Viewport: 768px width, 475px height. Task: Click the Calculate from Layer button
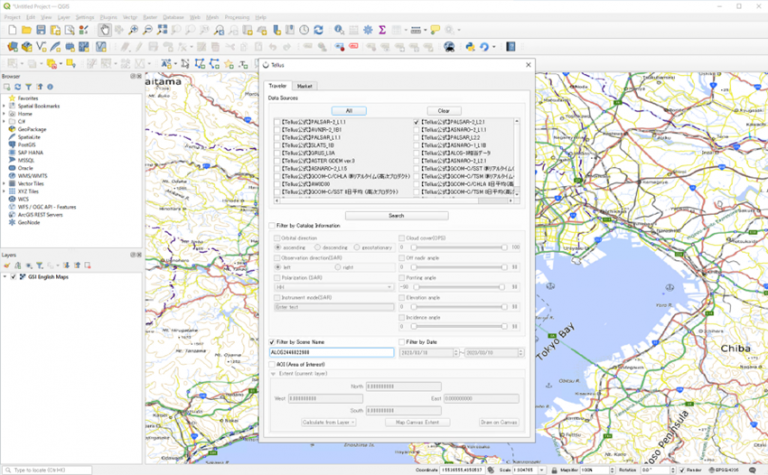click(329, 423)
